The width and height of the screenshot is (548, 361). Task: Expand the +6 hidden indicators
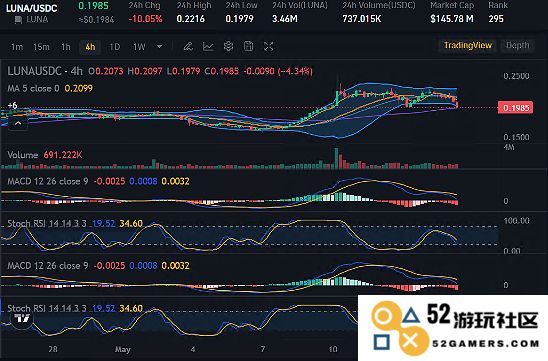(12, 105)
